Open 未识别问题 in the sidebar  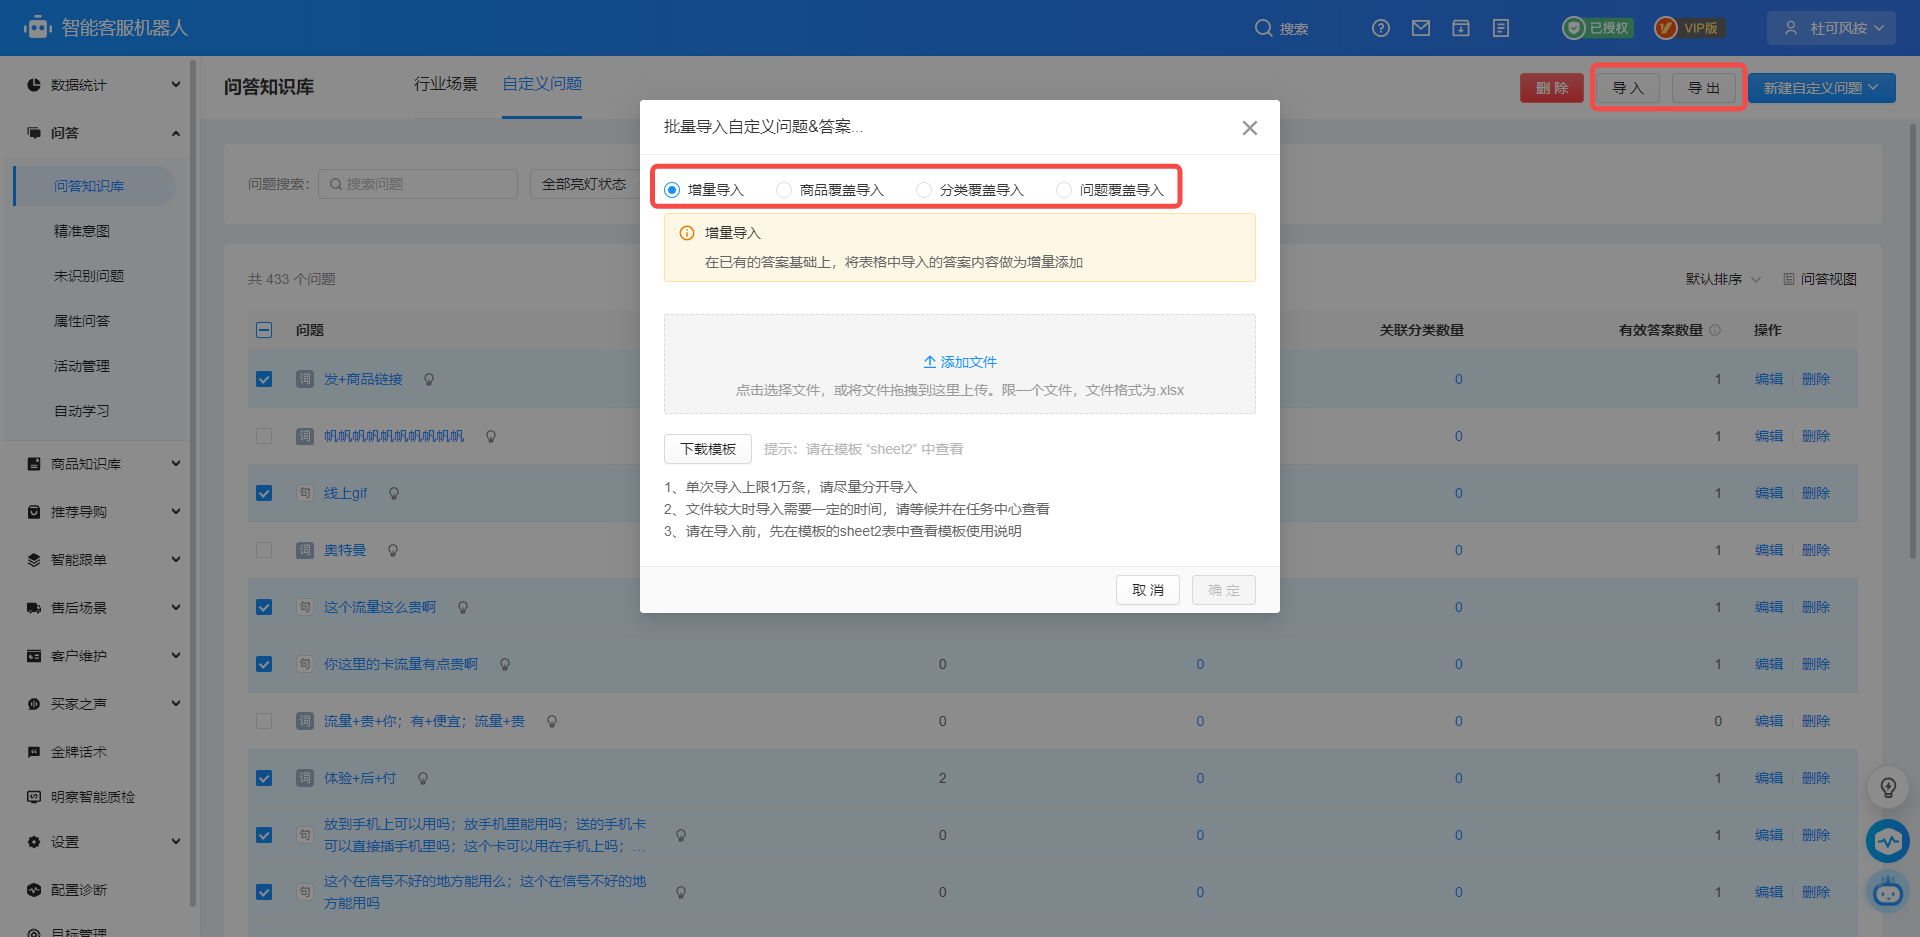click(x=89, y=276)
